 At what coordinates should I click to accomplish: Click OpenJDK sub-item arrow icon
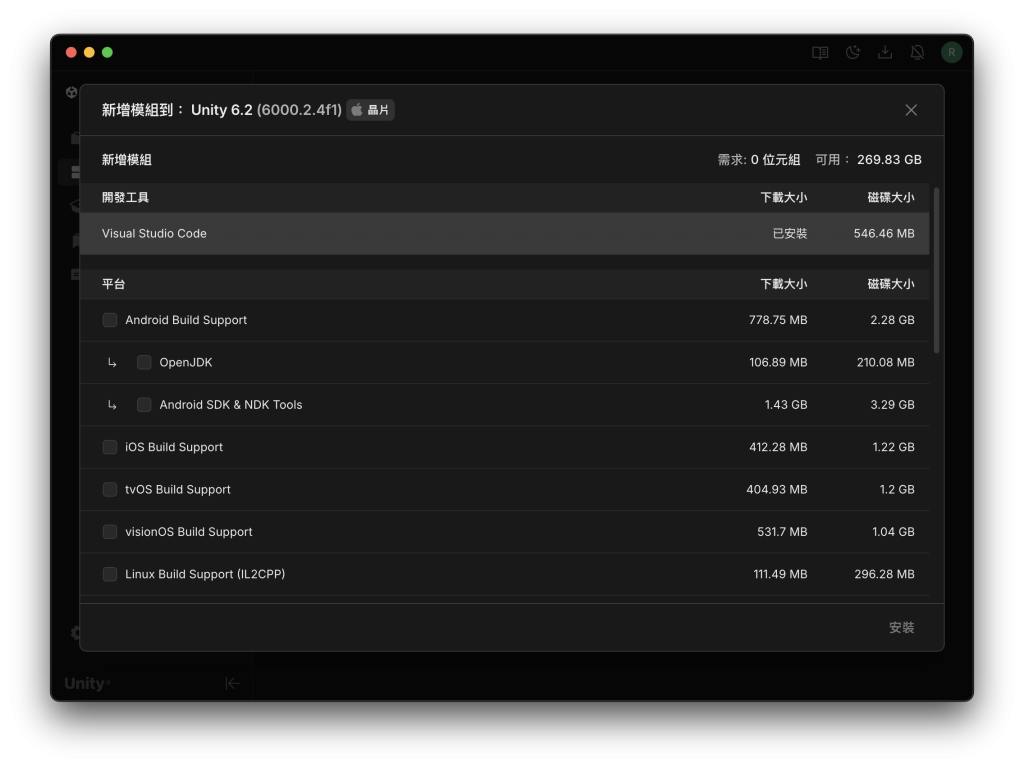click(x=112, y=362)
